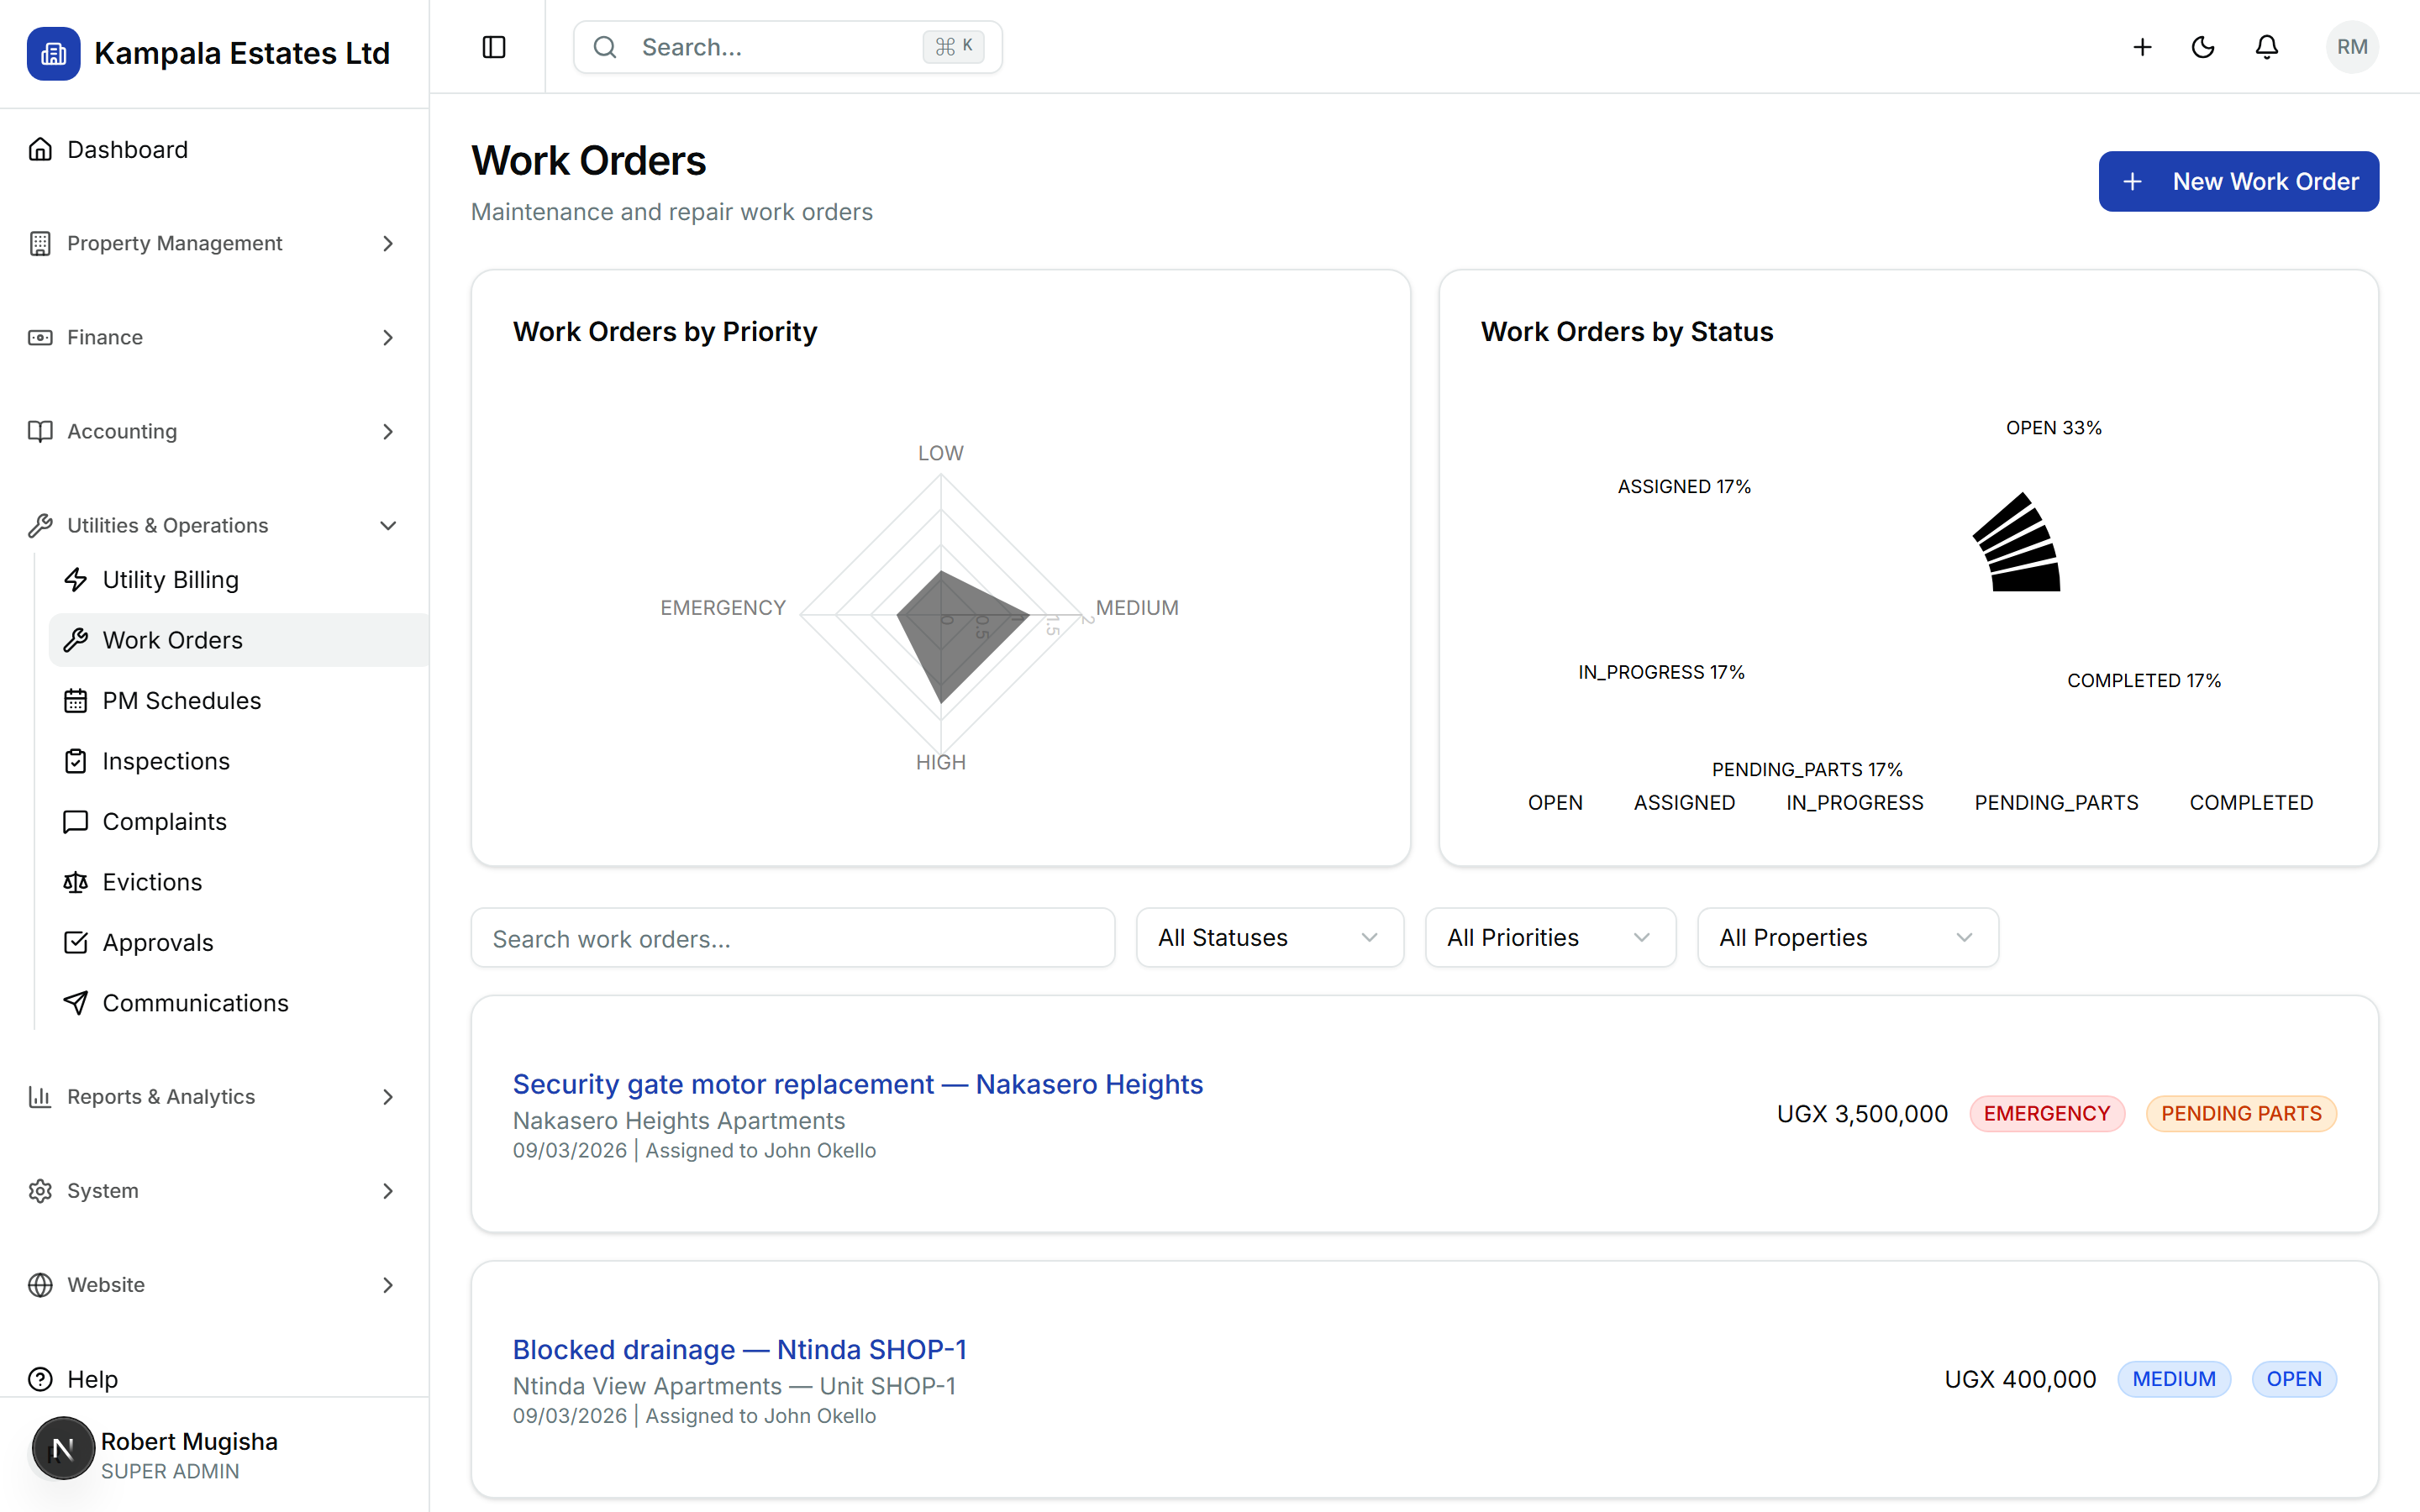Viewport: 2420px width, 1512px height.
Task: Click the Dashboard home icon
Action: [40, 149]
